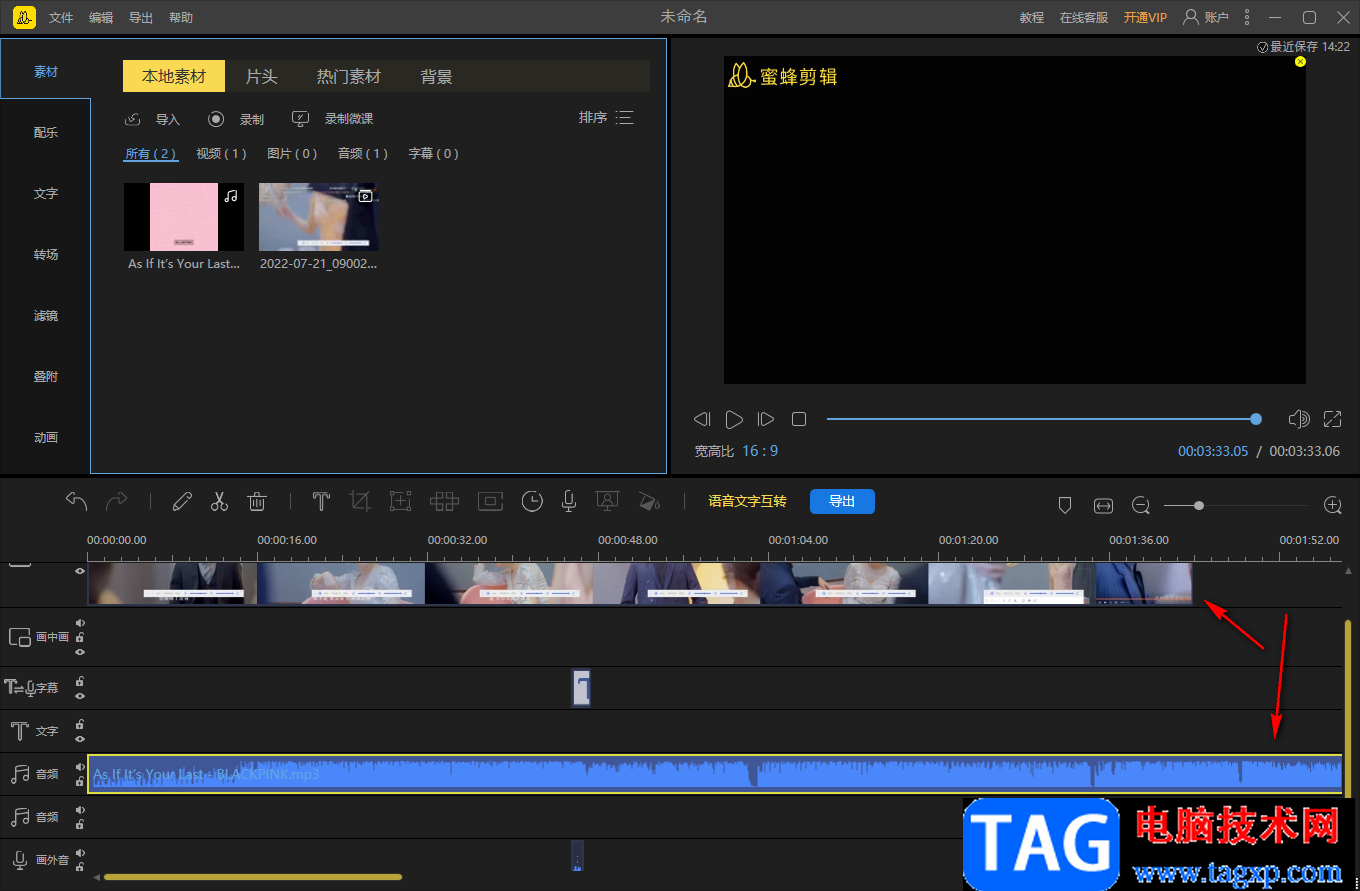Select the As If It's Your Last thumbnail
The width and height of the screenshot is (1360, 891).
tap(184, 217)
